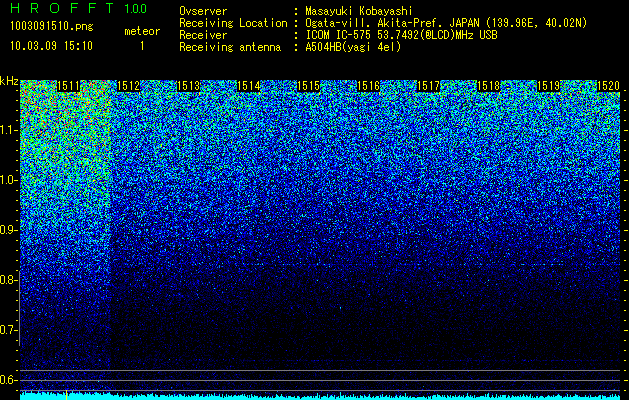Click receiver text ICOM IC-575 53.7492 MHz USB
This screenshot has height=400, width=629.
click(401, 35)
